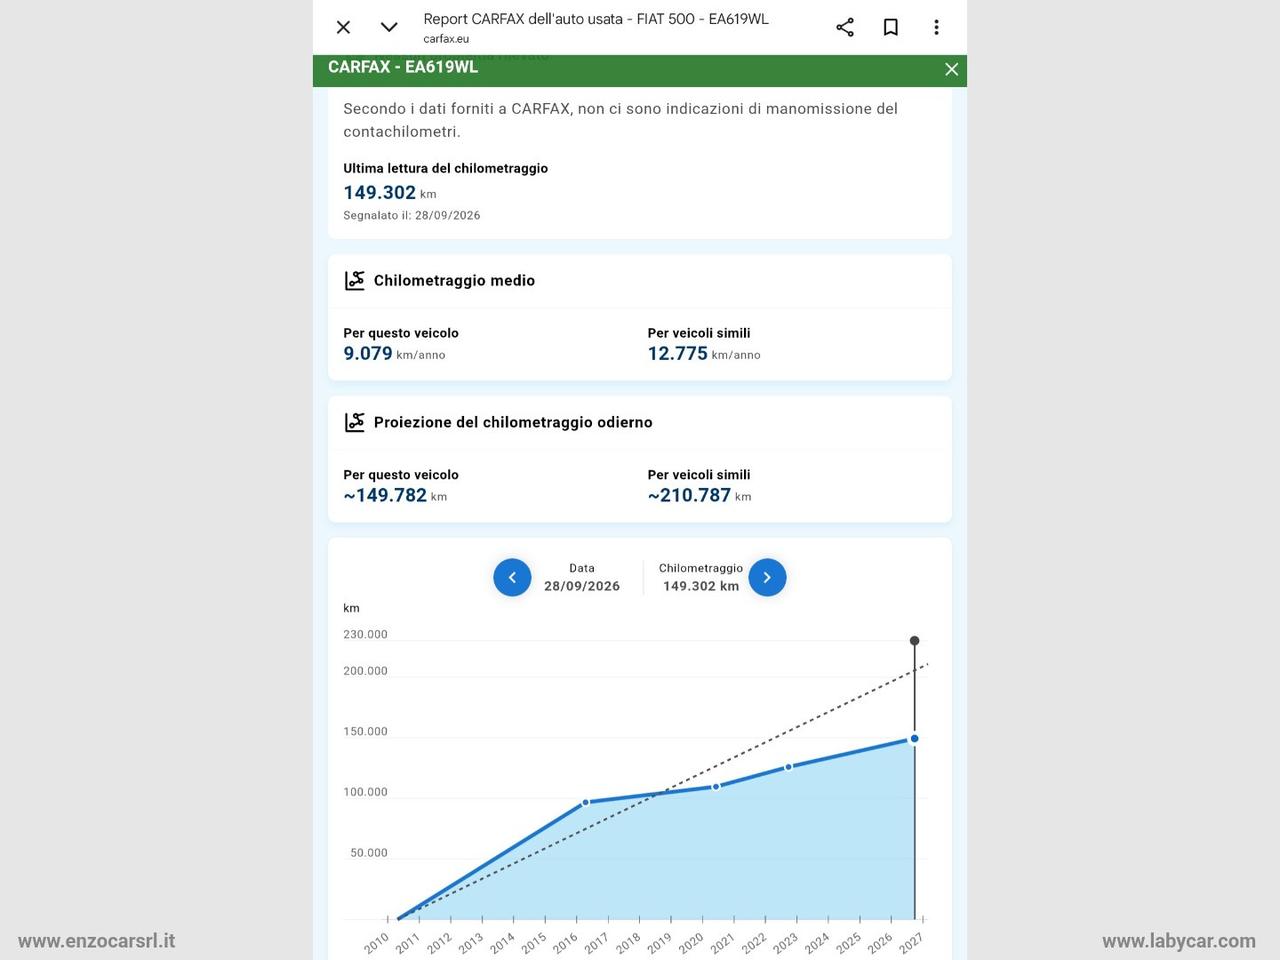The width and height of the screenshot is (1280, 960).
Task: Open the three-dot browser menu
Action: (x=936, y=27)
